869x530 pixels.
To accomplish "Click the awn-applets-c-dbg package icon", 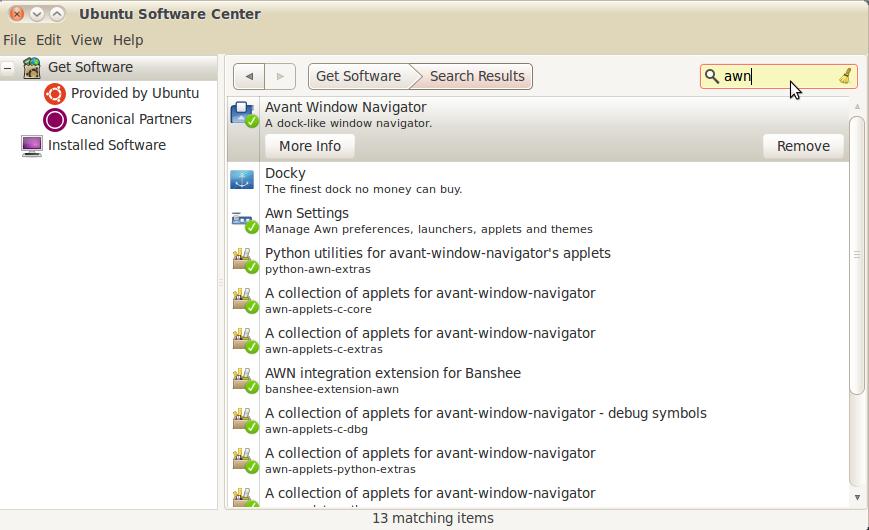I will [x=244, y=420].
